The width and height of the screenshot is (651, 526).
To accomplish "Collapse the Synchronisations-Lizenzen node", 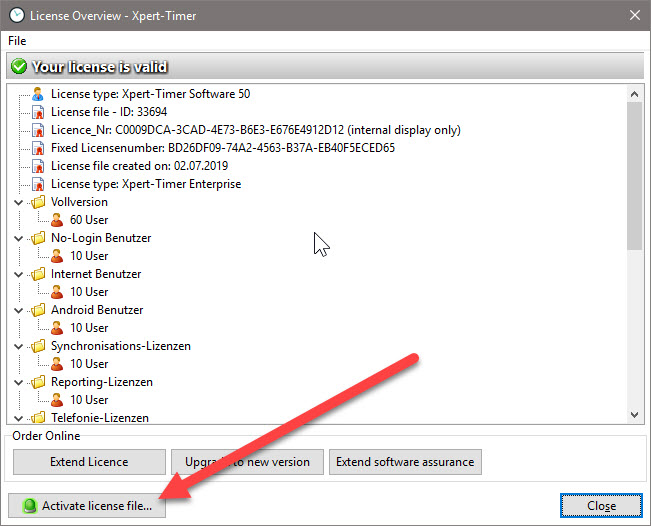I will click(x=19, y=346).
